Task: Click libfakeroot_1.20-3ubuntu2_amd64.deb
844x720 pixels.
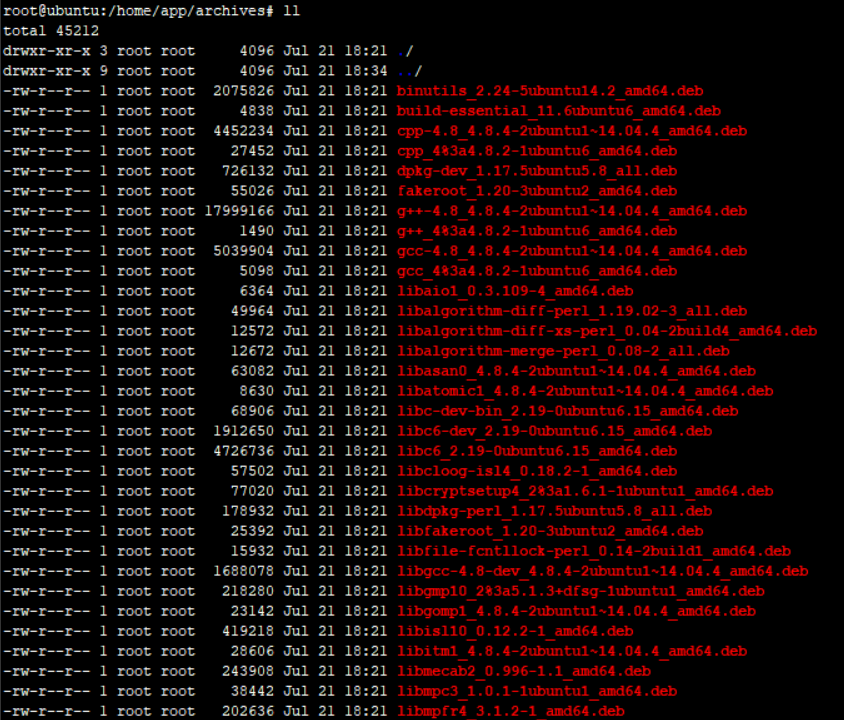Action: tap(550, 531)
